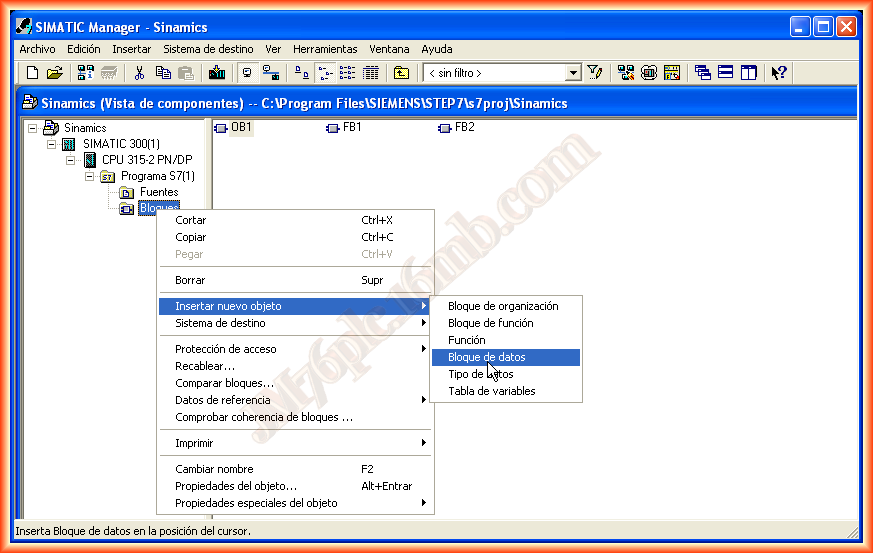873x553 pixels.
Task: Click 'Propiedades del objeto...' context entry
Action: coord(236,486)
